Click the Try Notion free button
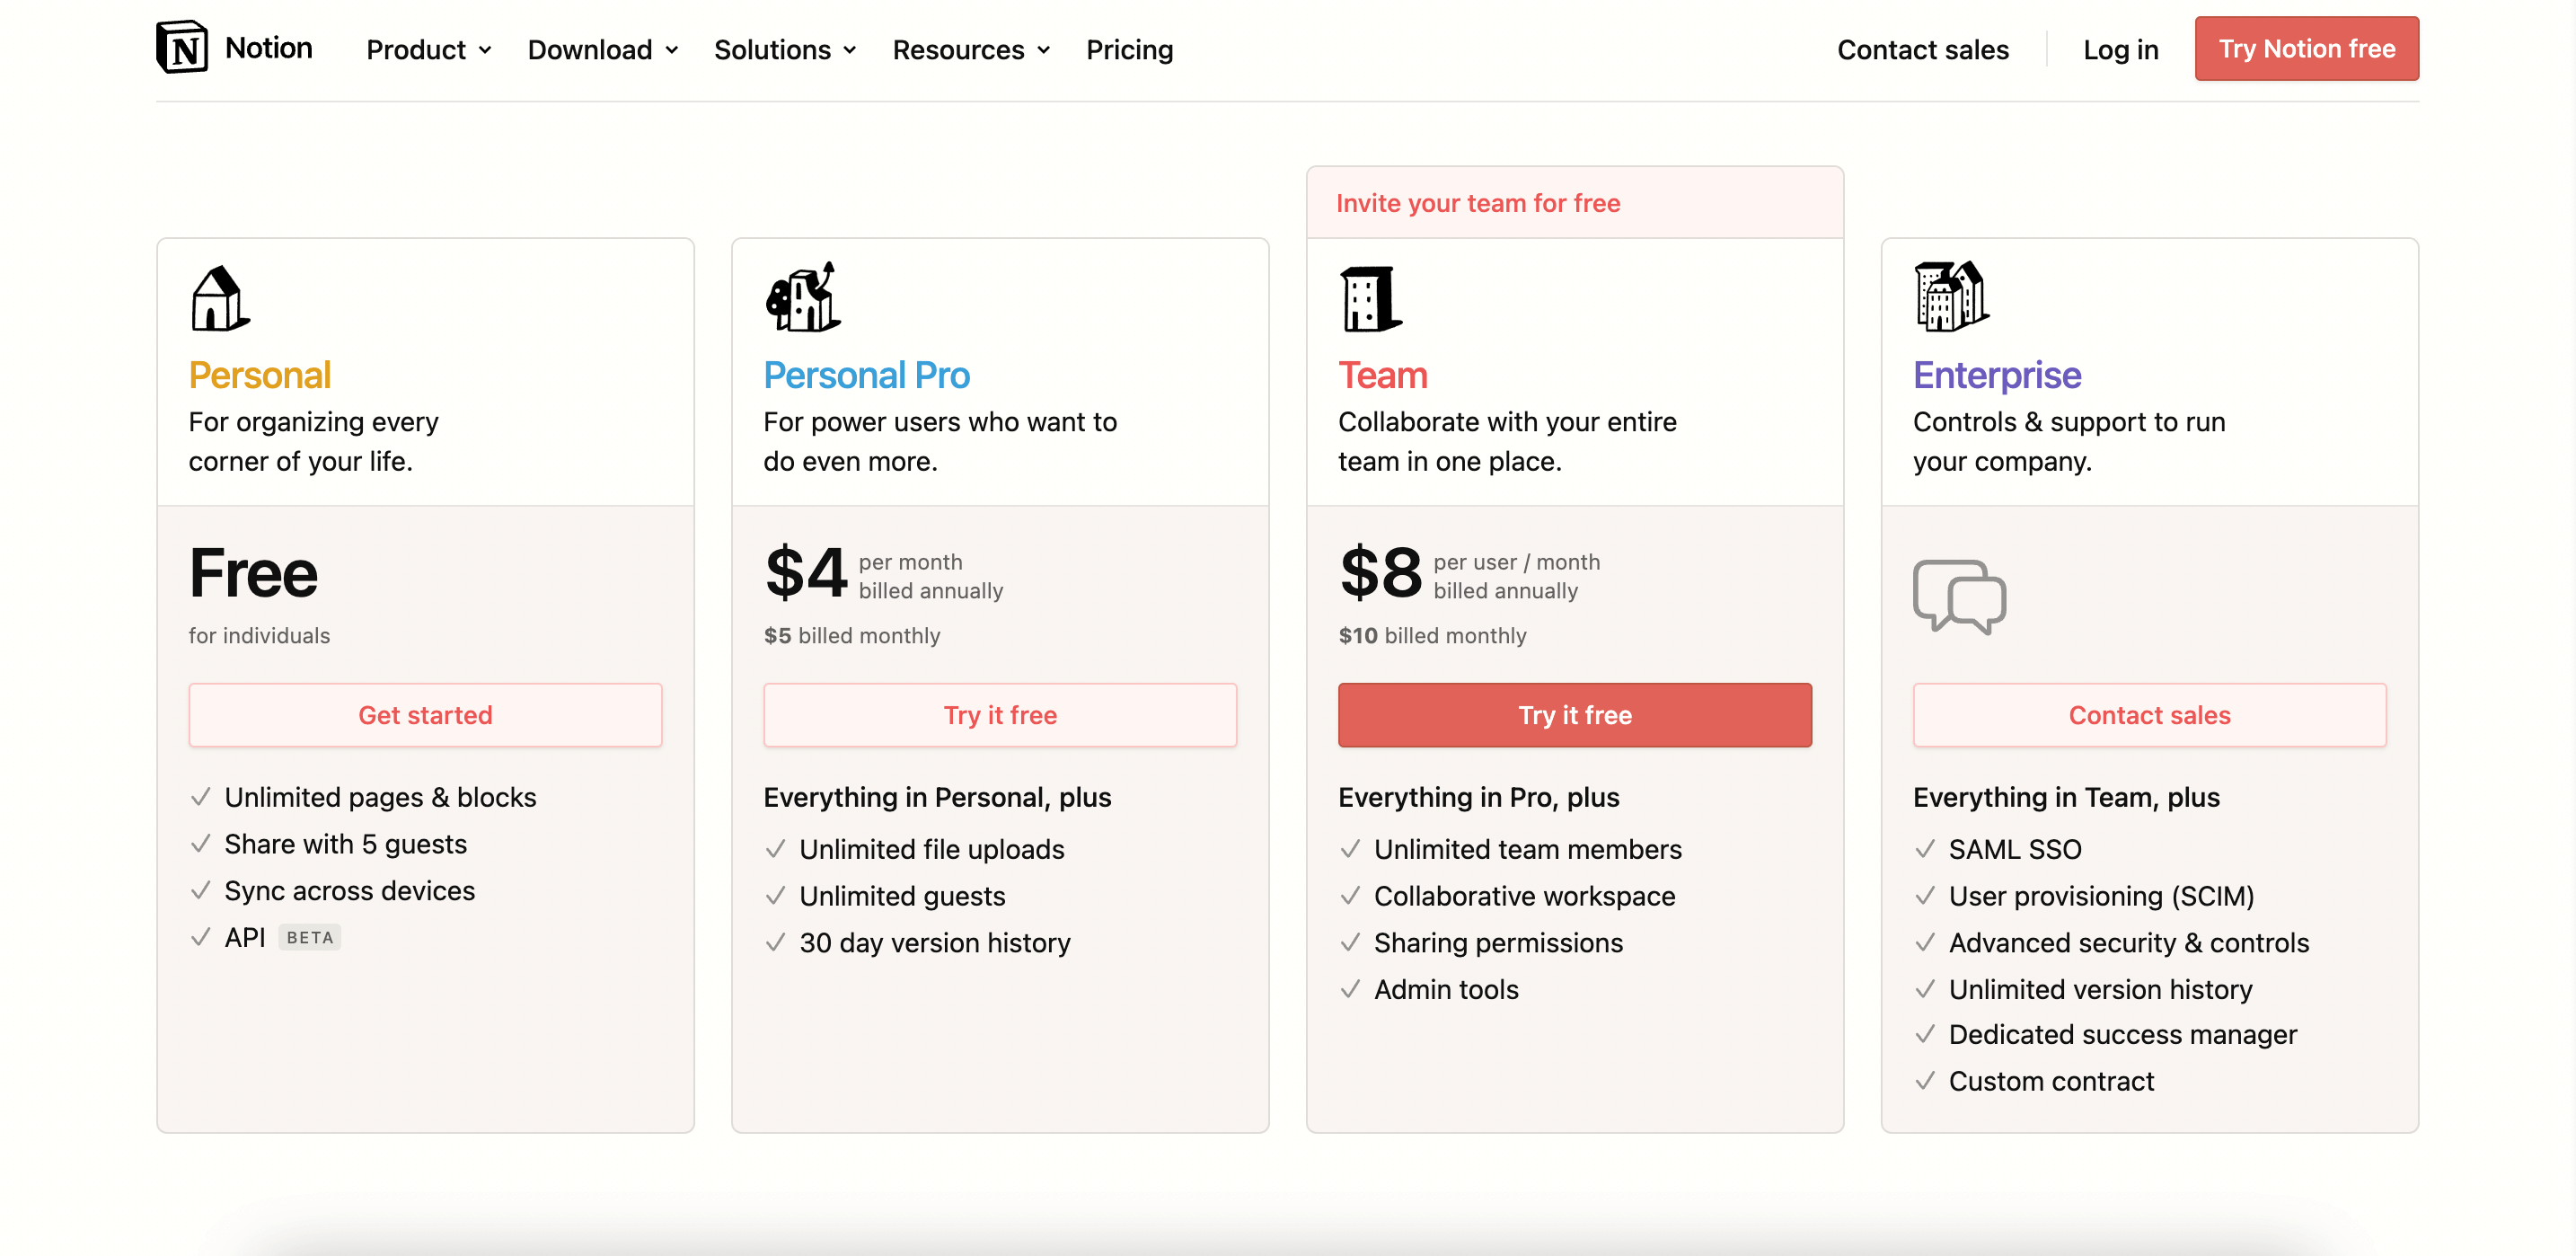Image resolution: width=2576 pixels, height=1256 pixels. [2306, 49]
